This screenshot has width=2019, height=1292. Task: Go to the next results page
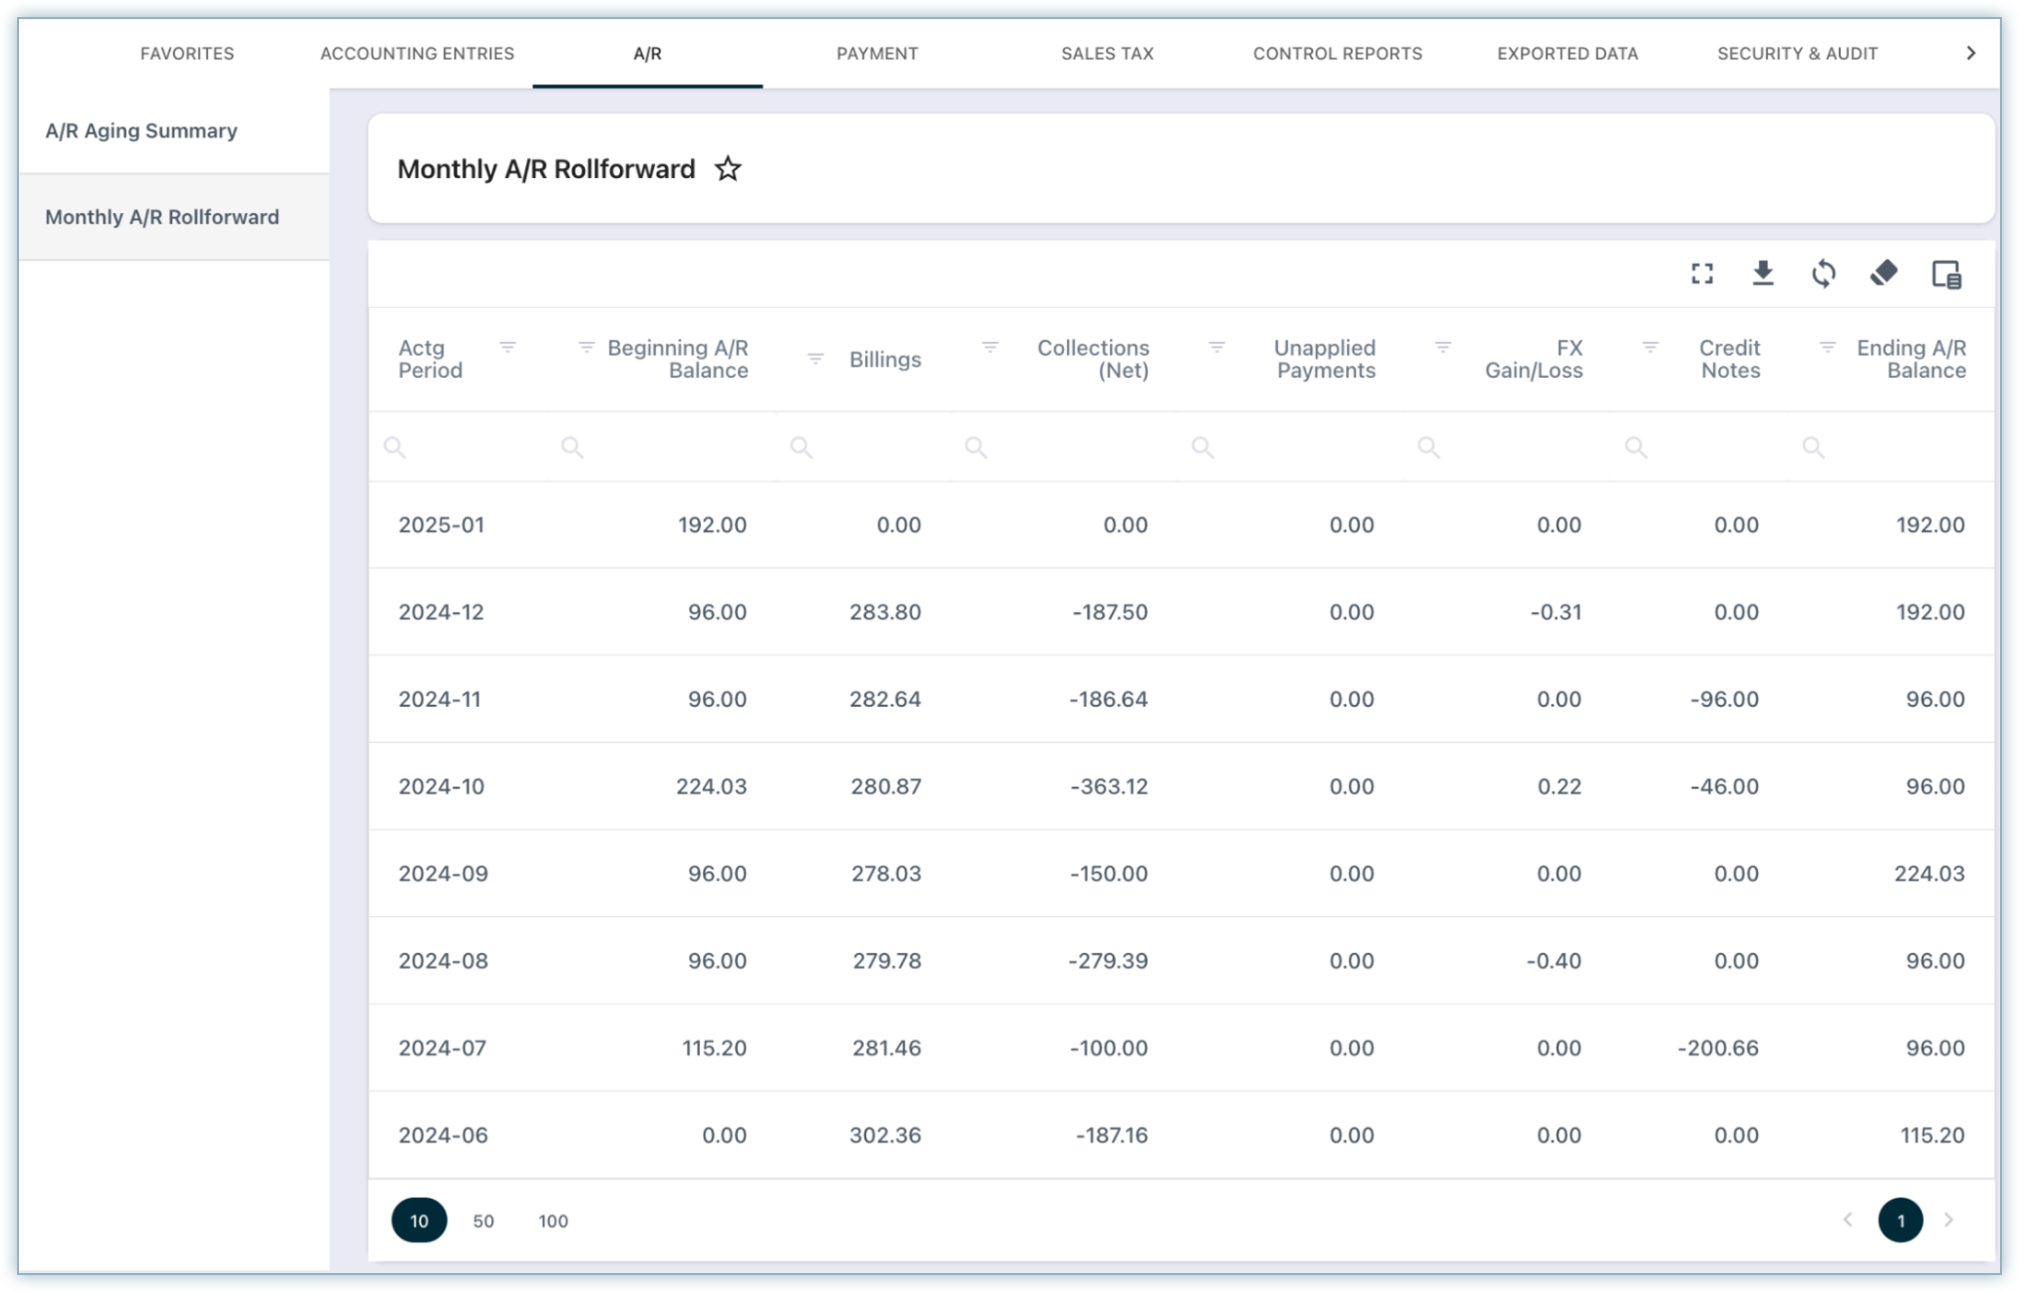(1948, 1220)
